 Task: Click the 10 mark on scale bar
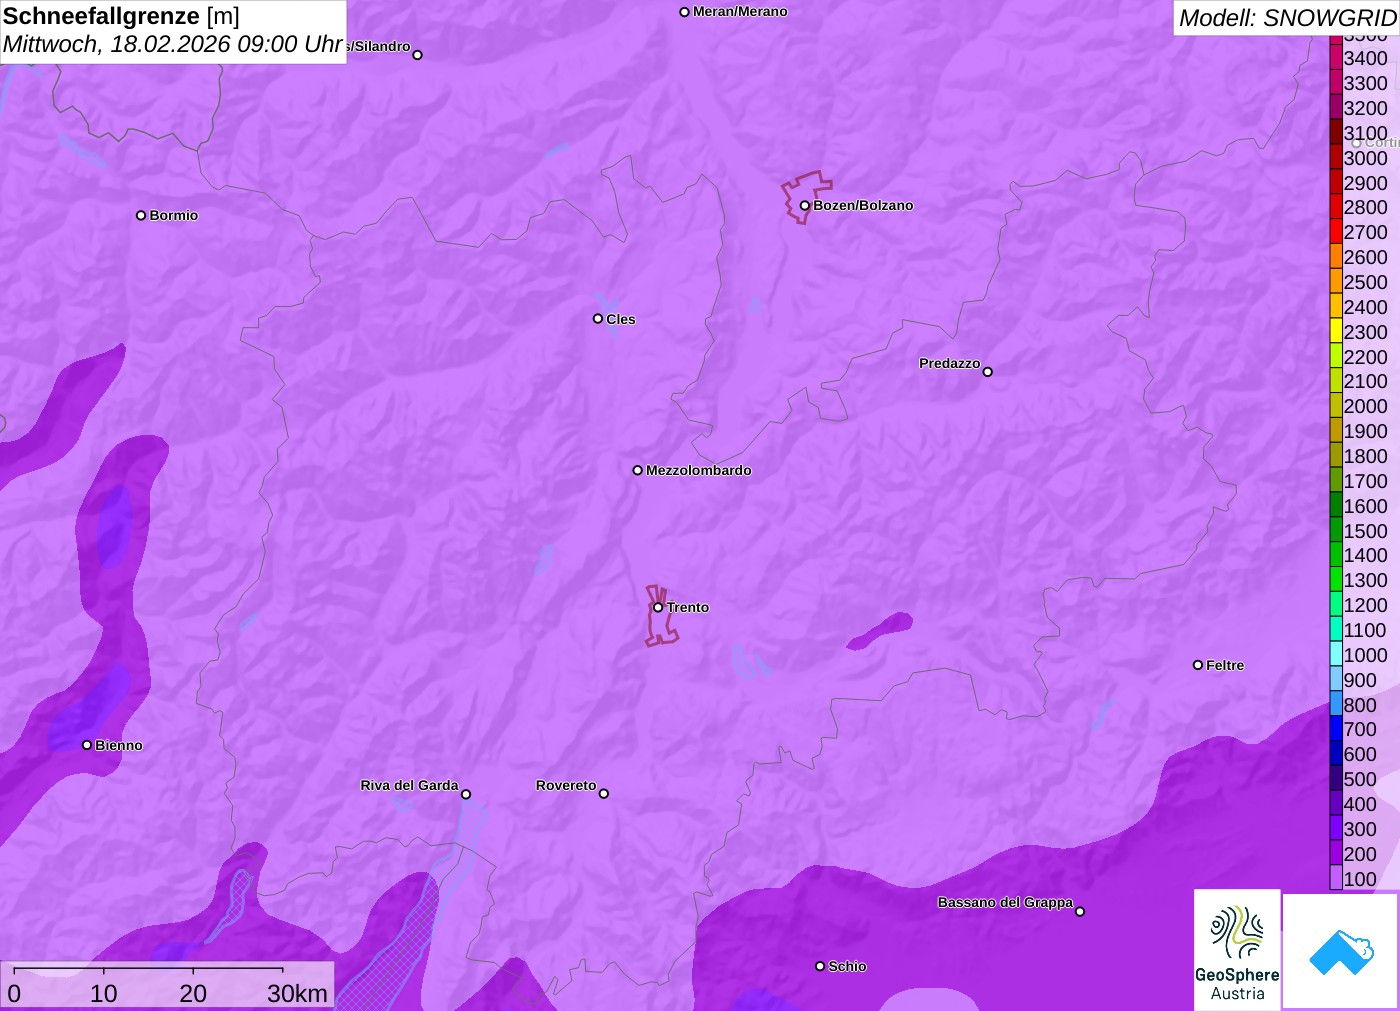(104, 993)
